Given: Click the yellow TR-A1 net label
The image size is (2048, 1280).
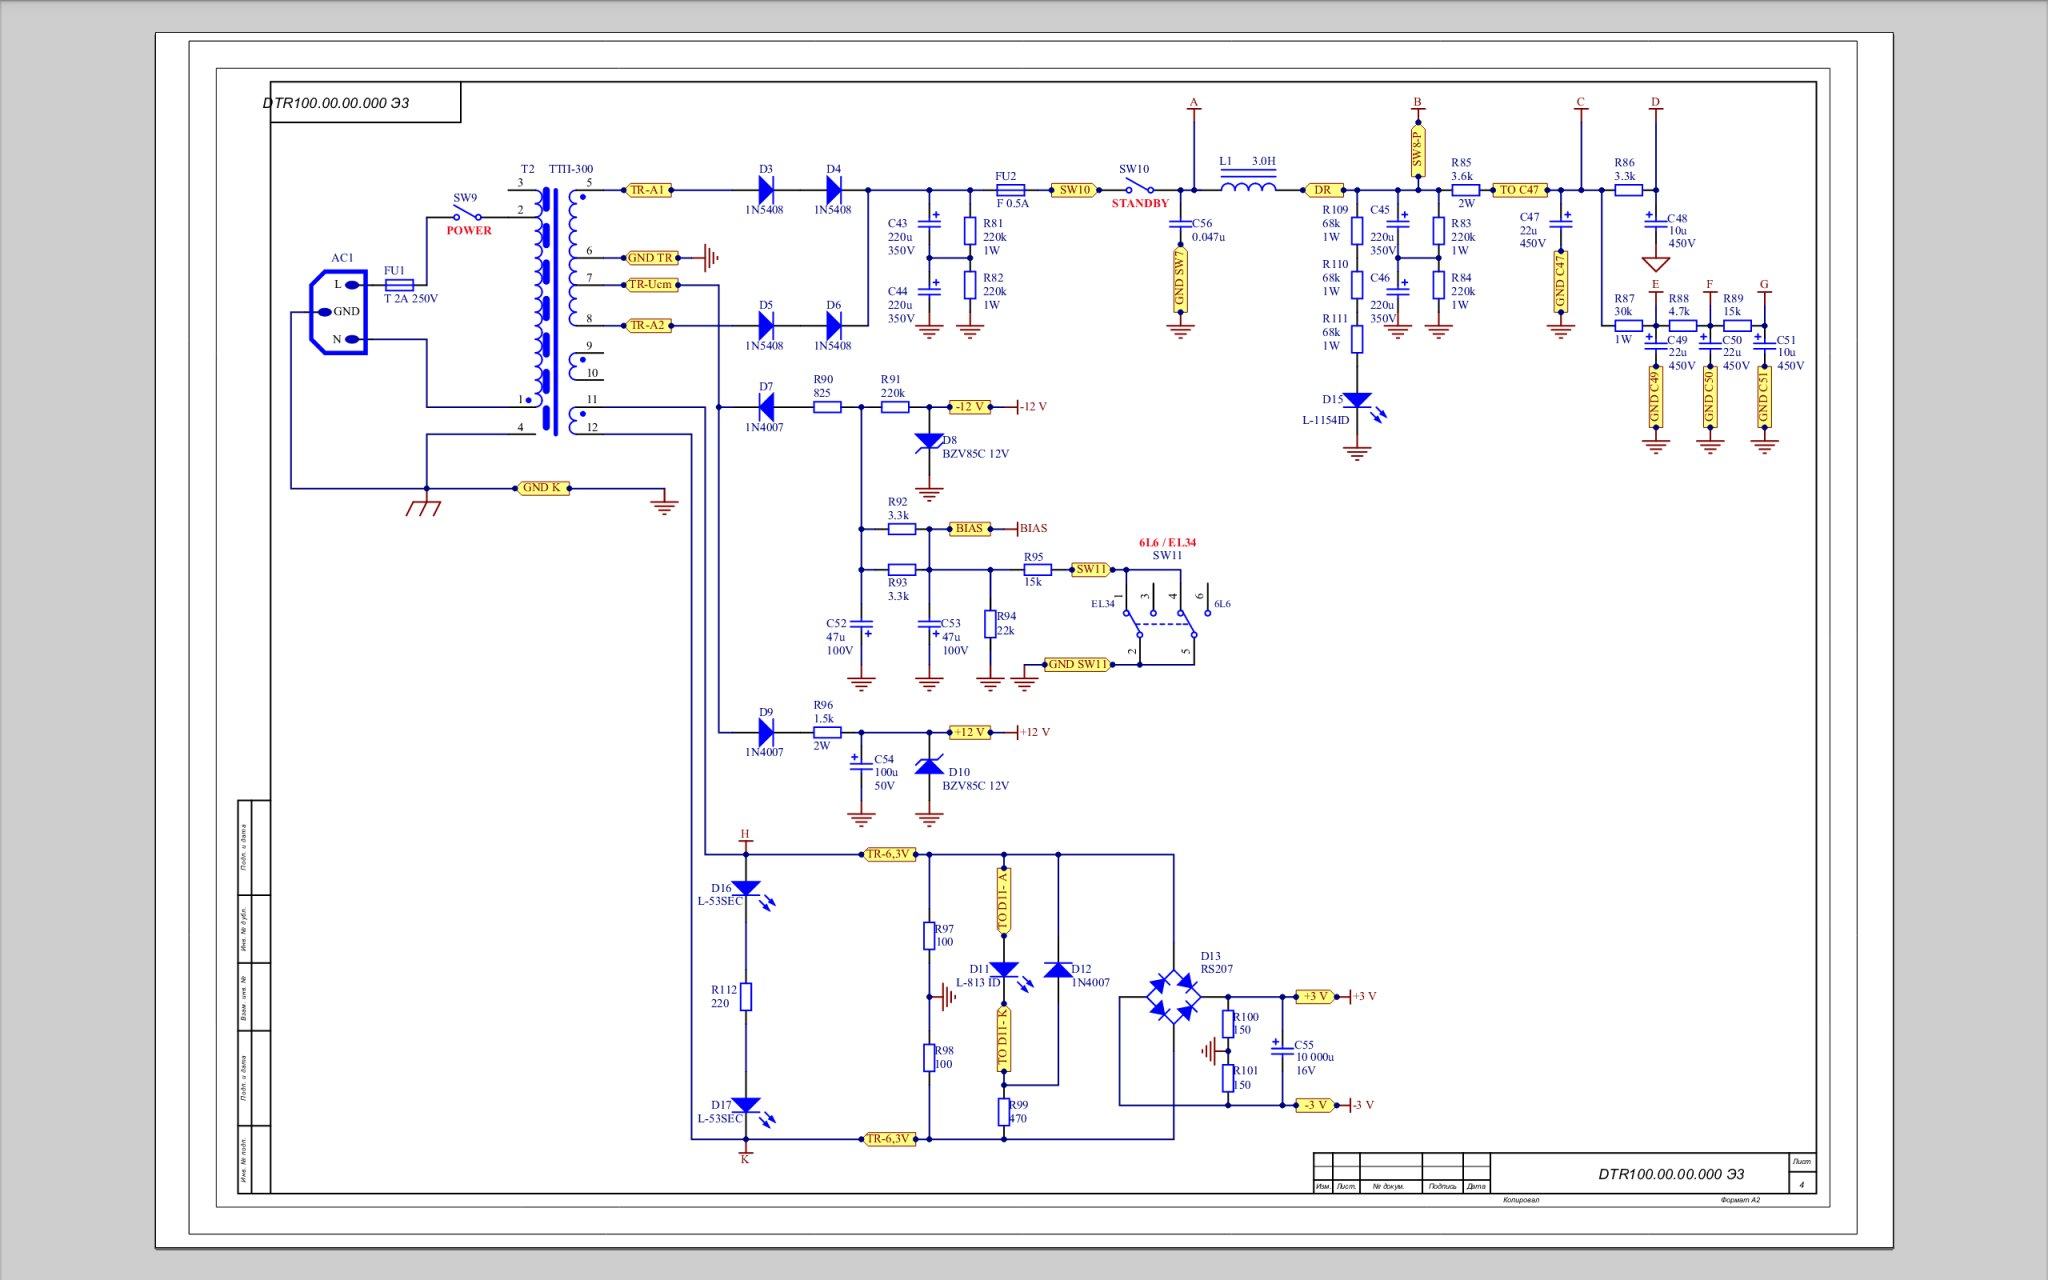Looking at the screenshot, I should click(649, 189).
